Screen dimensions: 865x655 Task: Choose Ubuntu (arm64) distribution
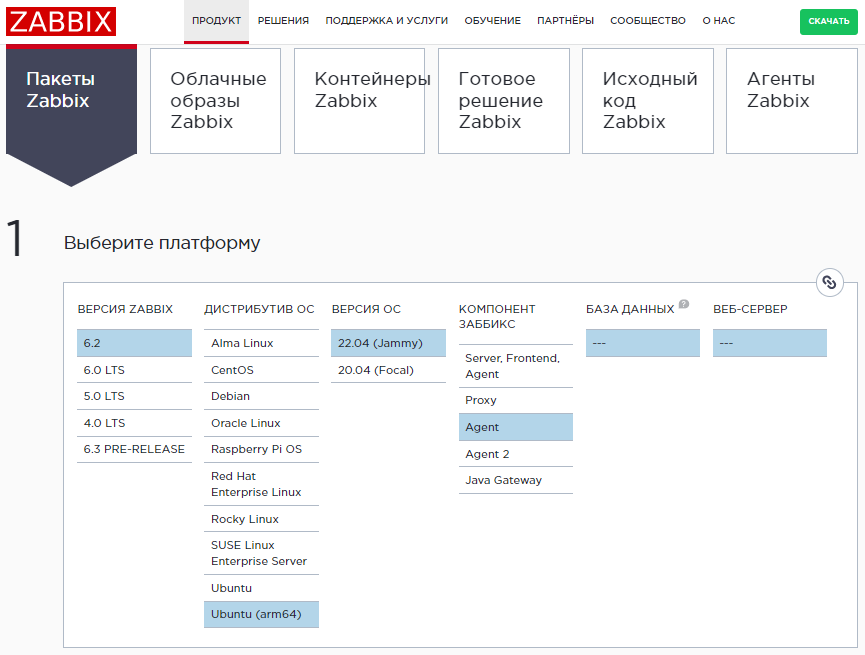coord(261,614)
